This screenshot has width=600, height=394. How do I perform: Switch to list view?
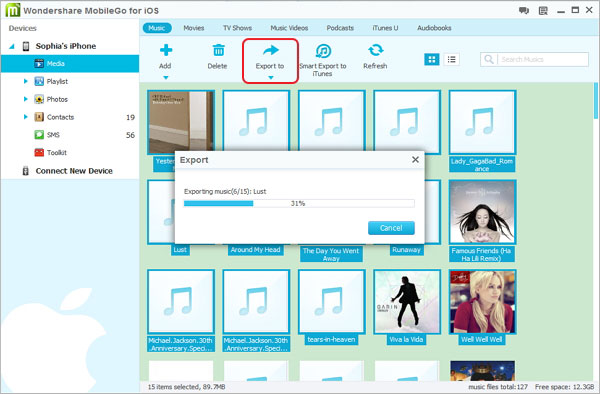point(452,59)
